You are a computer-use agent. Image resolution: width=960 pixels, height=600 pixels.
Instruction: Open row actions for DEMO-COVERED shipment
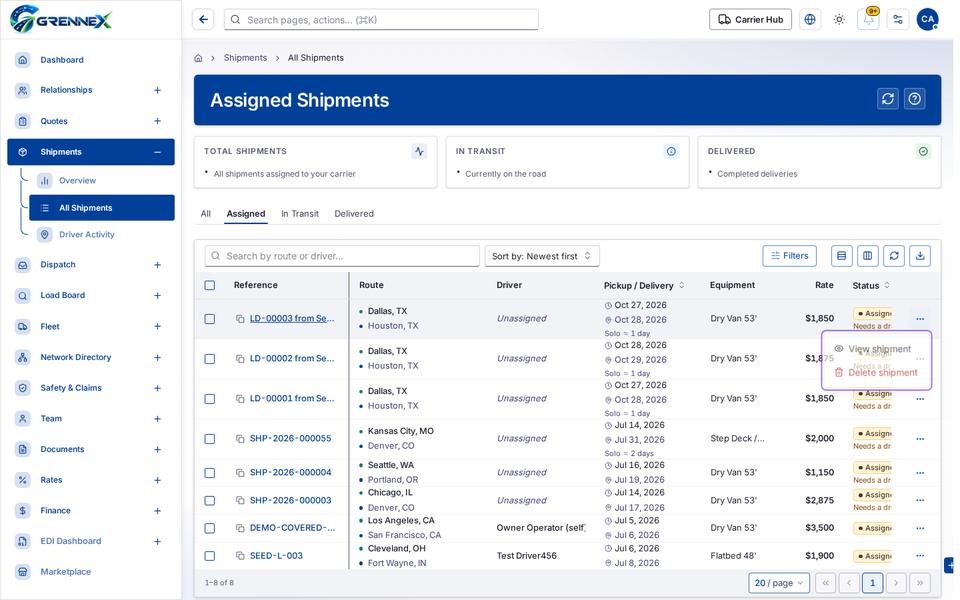point(920,528)
